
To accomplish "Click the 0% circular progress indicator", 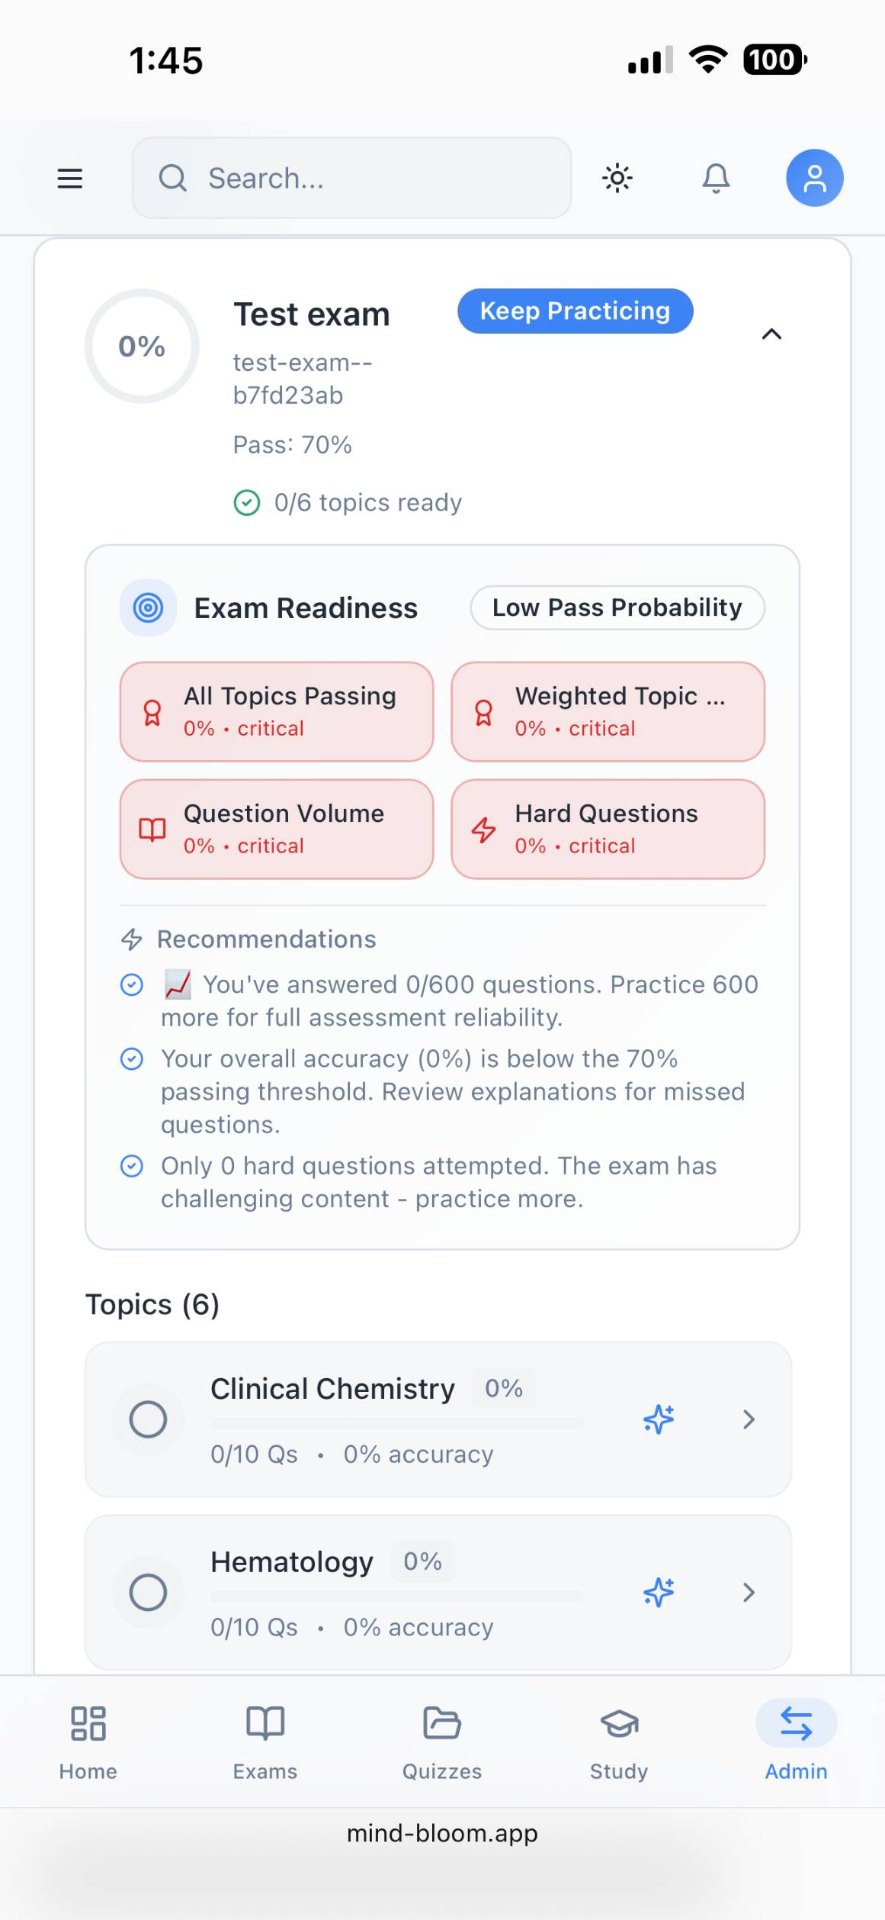I will click(x=142, y=346).
